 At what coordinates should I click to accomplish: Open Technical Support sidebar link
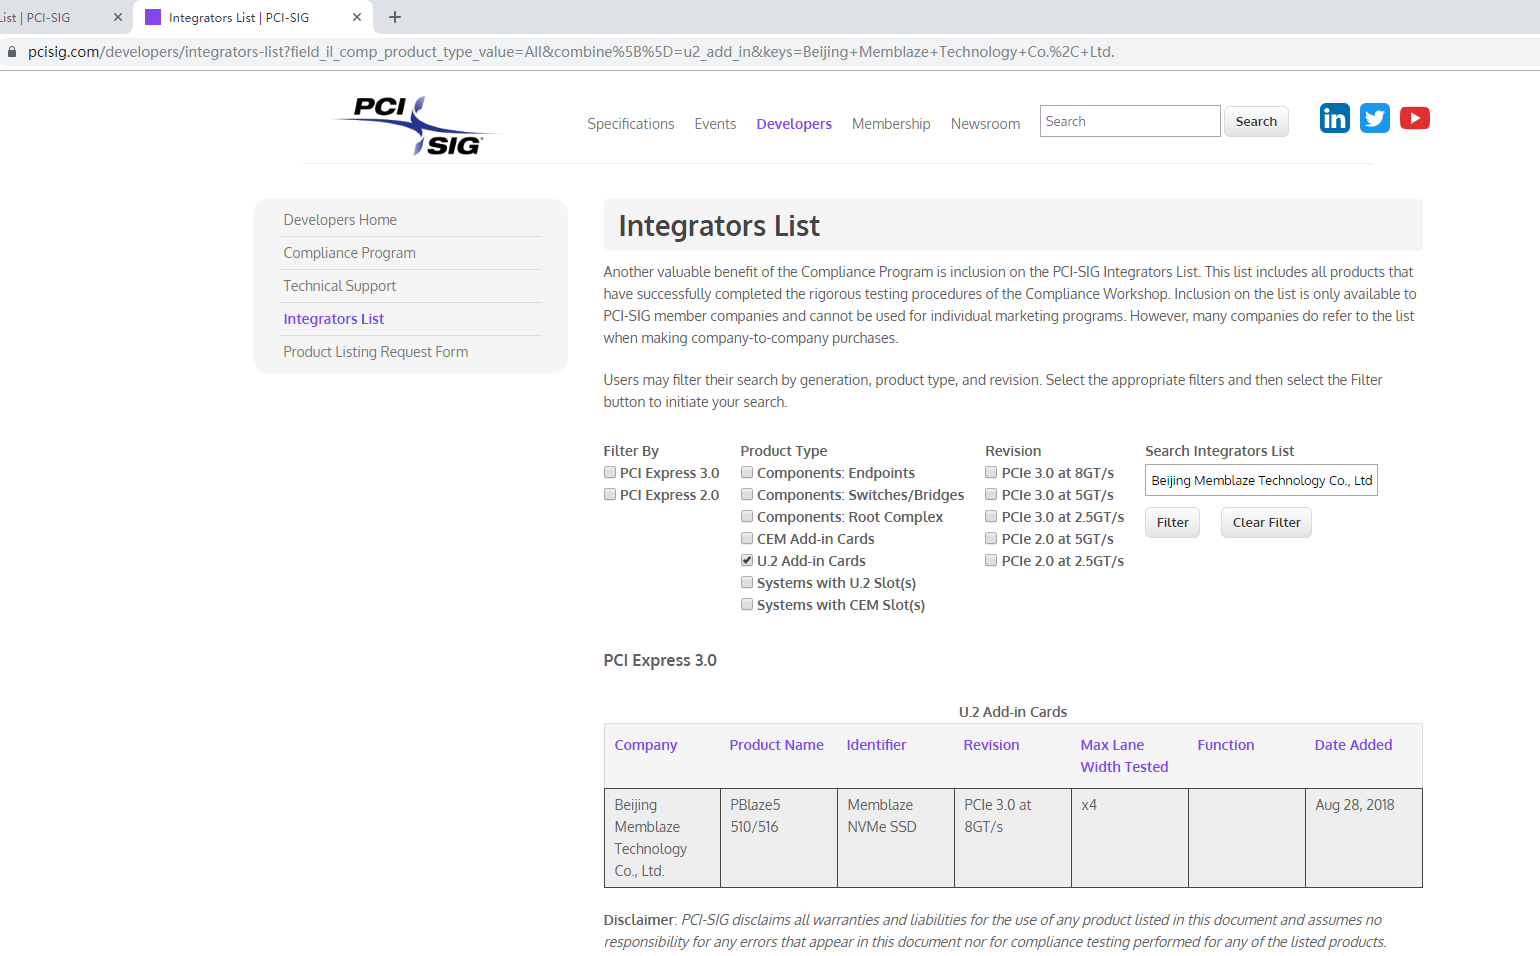[339, 286]
